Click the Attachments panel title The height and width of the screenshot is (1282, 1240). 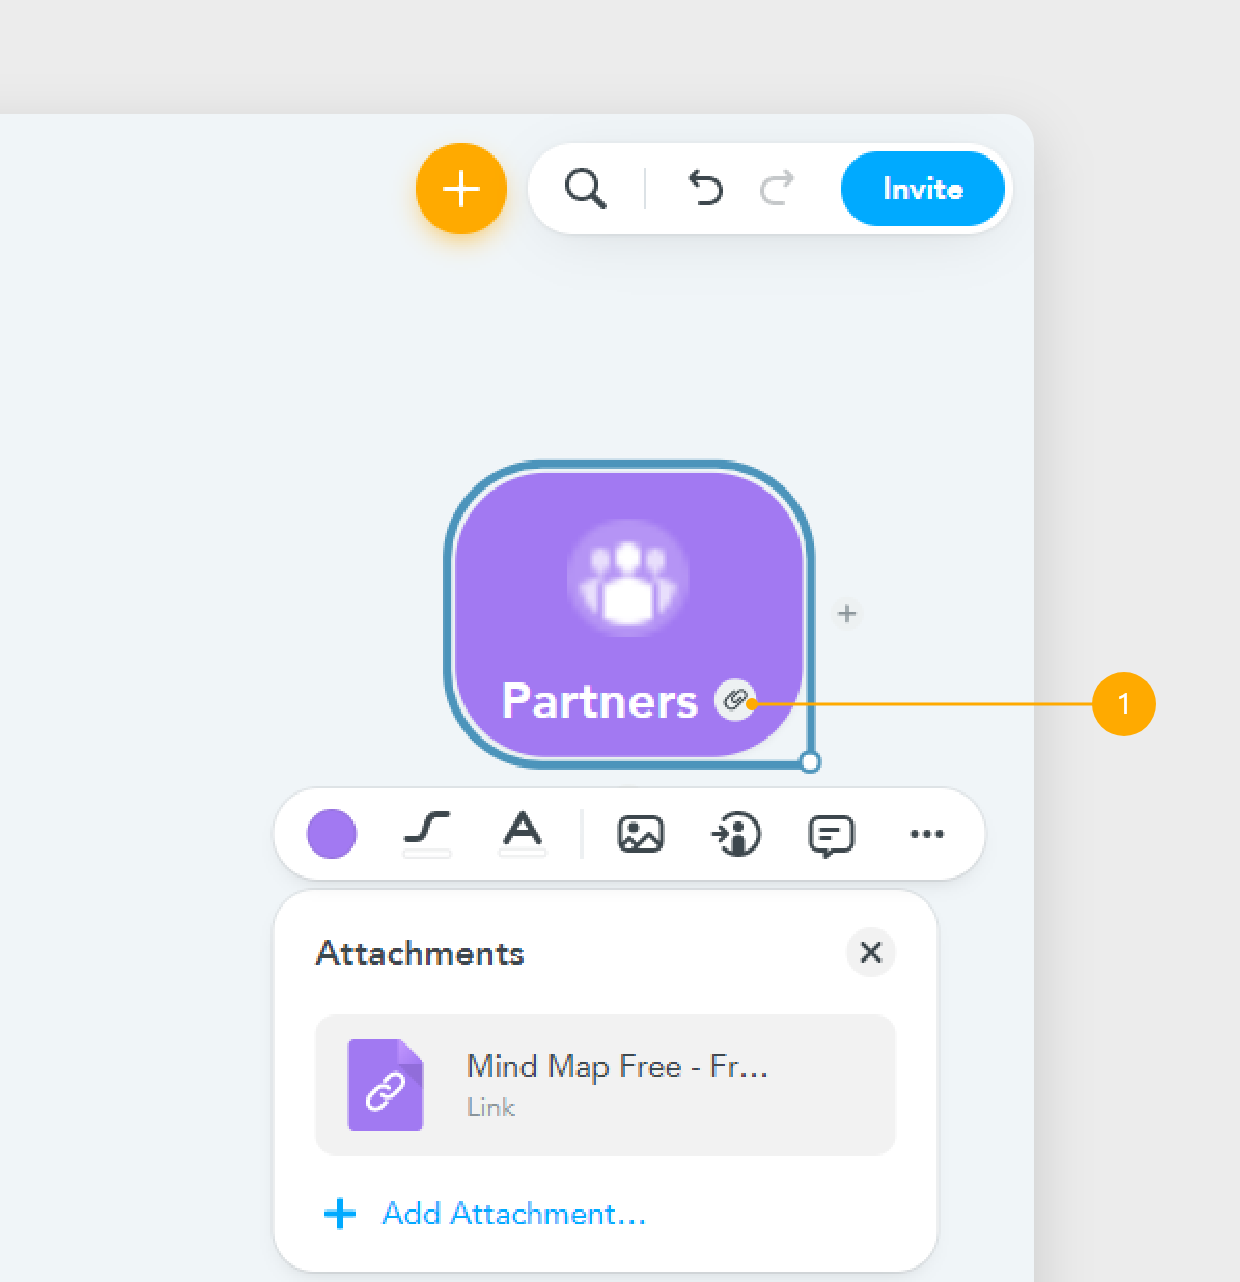click(x=419, y=953)
